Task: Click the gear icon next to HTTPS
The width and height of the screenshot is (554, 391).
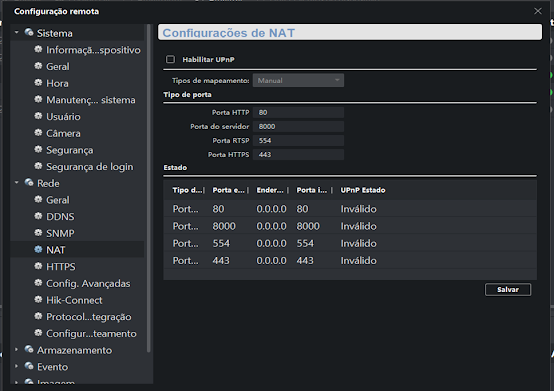Action: [38, 266]
